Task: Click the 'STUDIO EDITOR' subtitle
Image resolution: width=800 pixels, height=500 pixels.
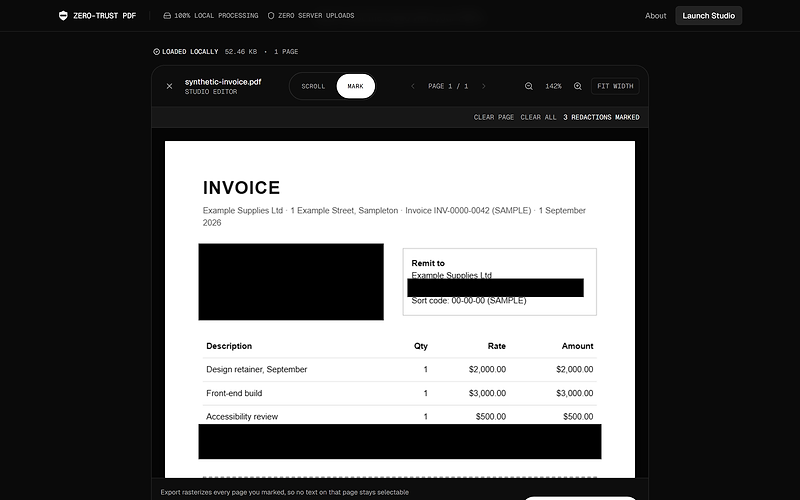Action: [x=211, y=92]
